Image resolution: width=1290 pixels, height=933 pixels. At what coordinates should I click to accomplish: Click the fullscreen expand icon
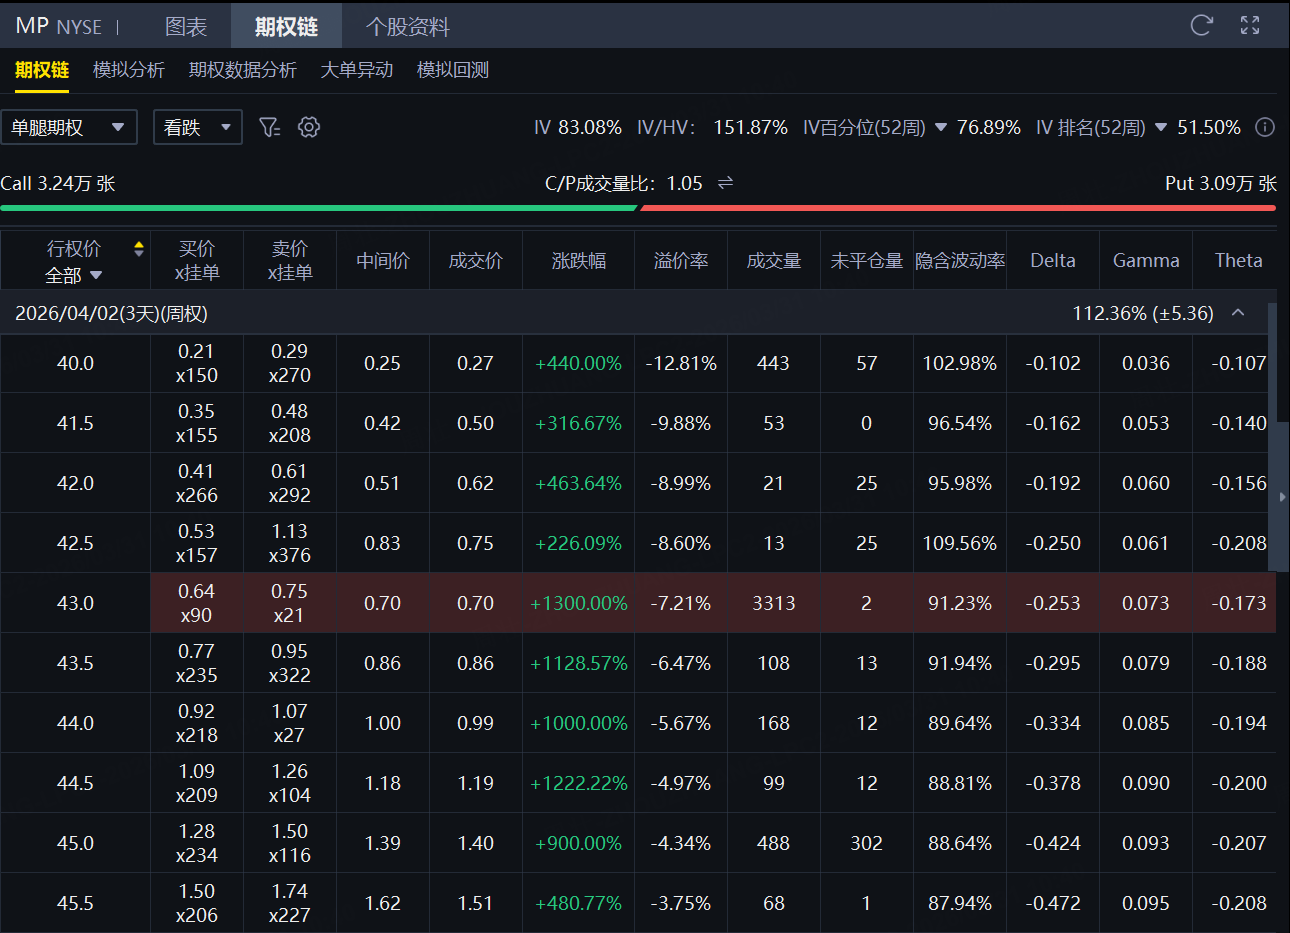pos(1250,26)
